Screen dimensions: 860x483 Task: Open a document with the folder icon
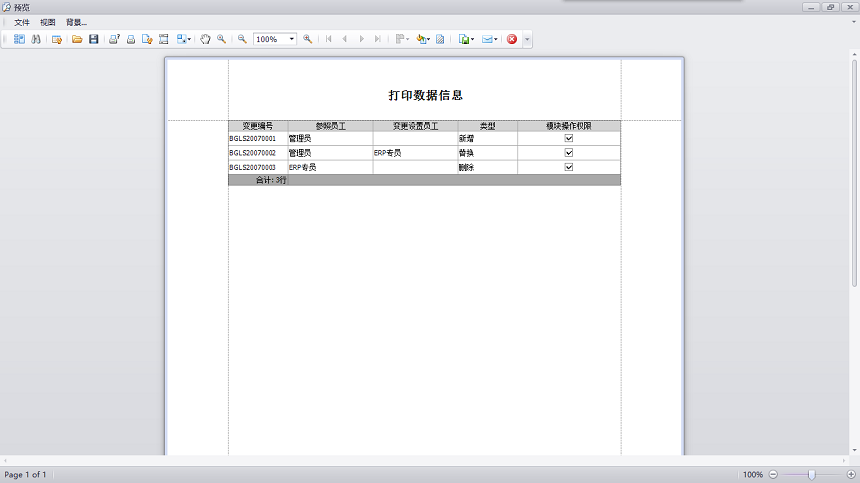tap(77, 39)
